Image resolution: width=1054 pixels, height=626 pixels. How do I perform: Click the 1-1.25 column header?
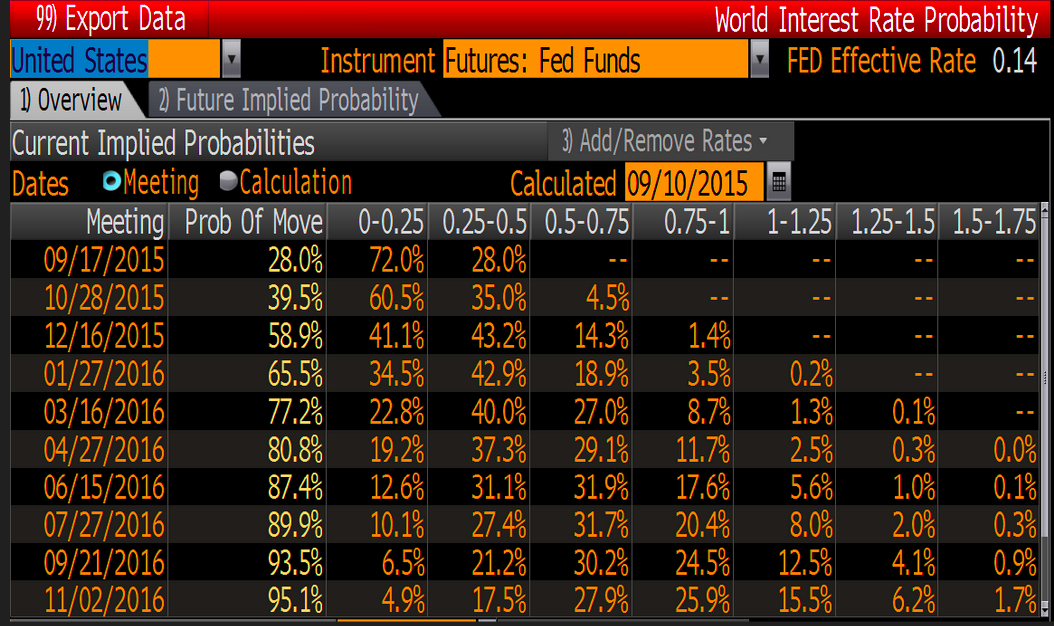pos(785,222)
